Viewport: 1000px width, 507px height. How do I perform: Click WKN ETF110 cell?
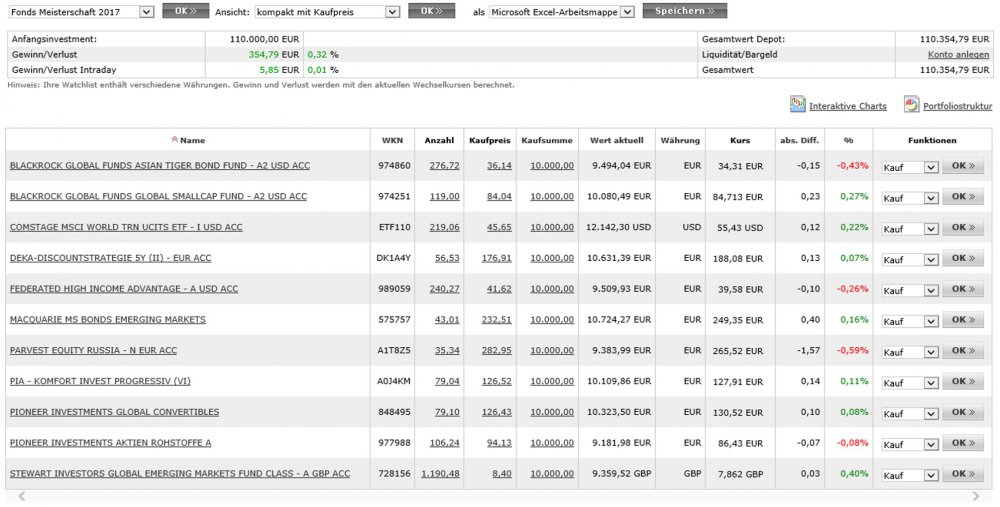point(395,227)
